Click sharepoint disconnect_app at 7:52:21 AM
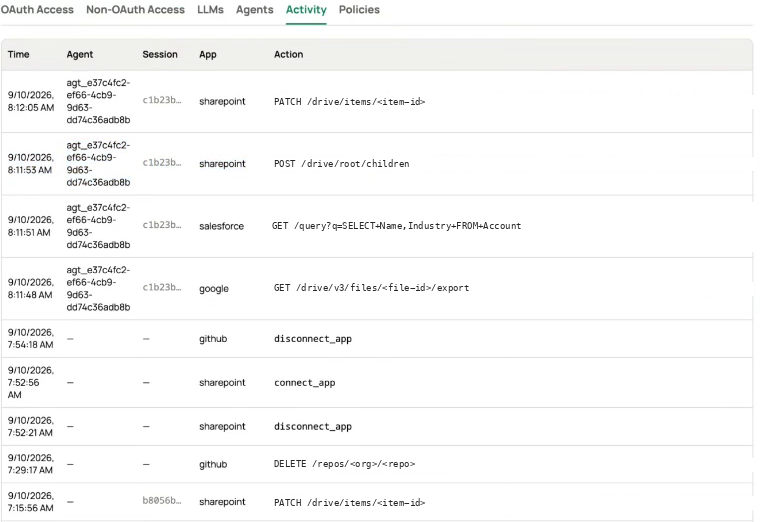Viewport: 763px width, 522px height. pyautogui.click(x=313, y=427)
